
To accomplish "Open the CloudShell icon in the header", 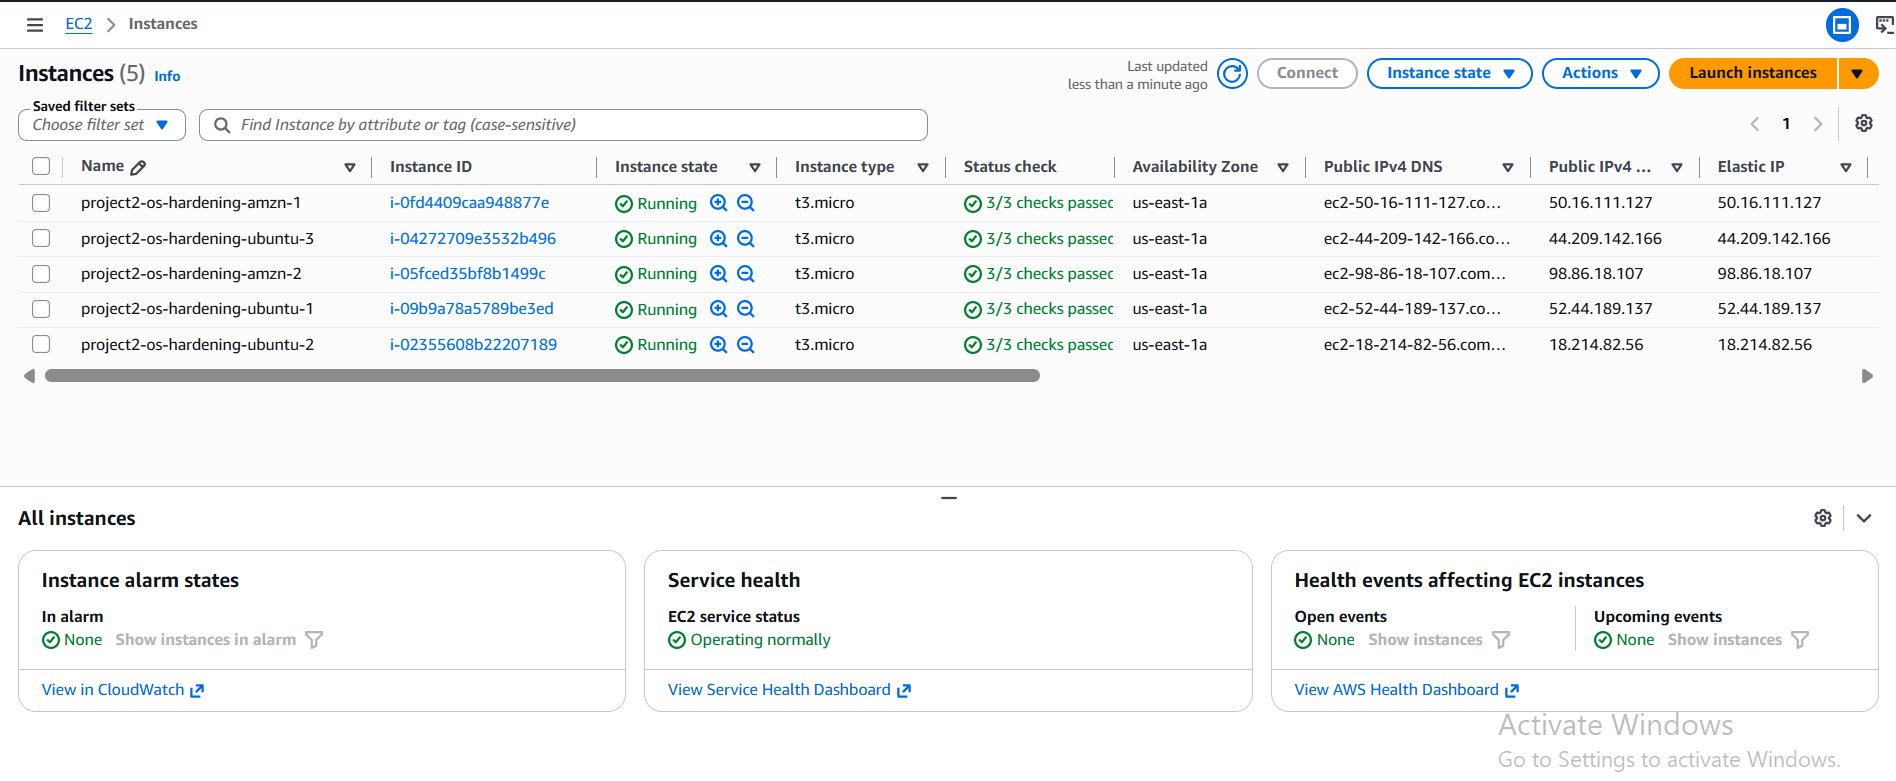I will pyautogui.click(x=1884, y=24).
